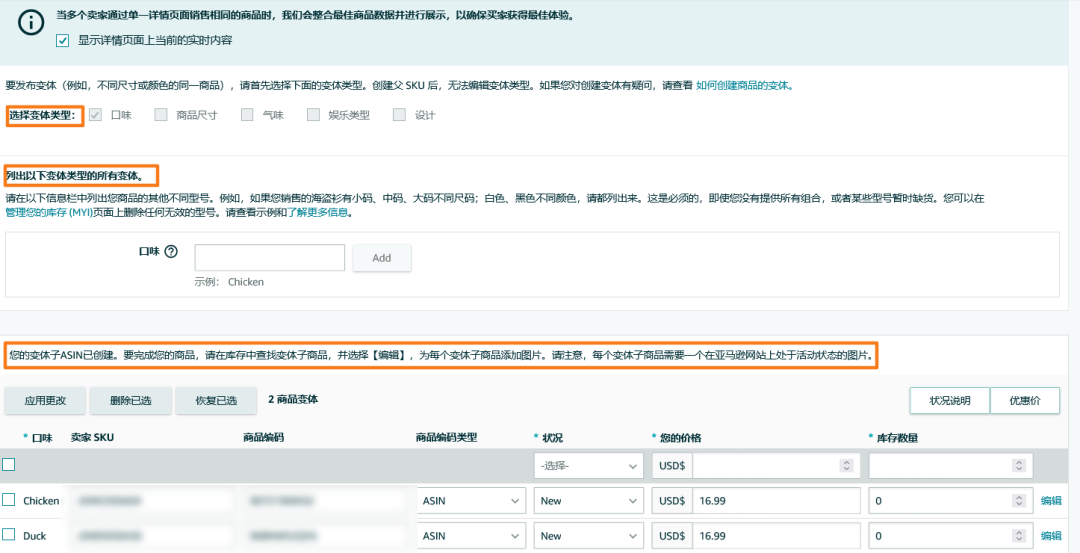
Task: Switch to the 优惠价 tab
Action: [1025, 400]
